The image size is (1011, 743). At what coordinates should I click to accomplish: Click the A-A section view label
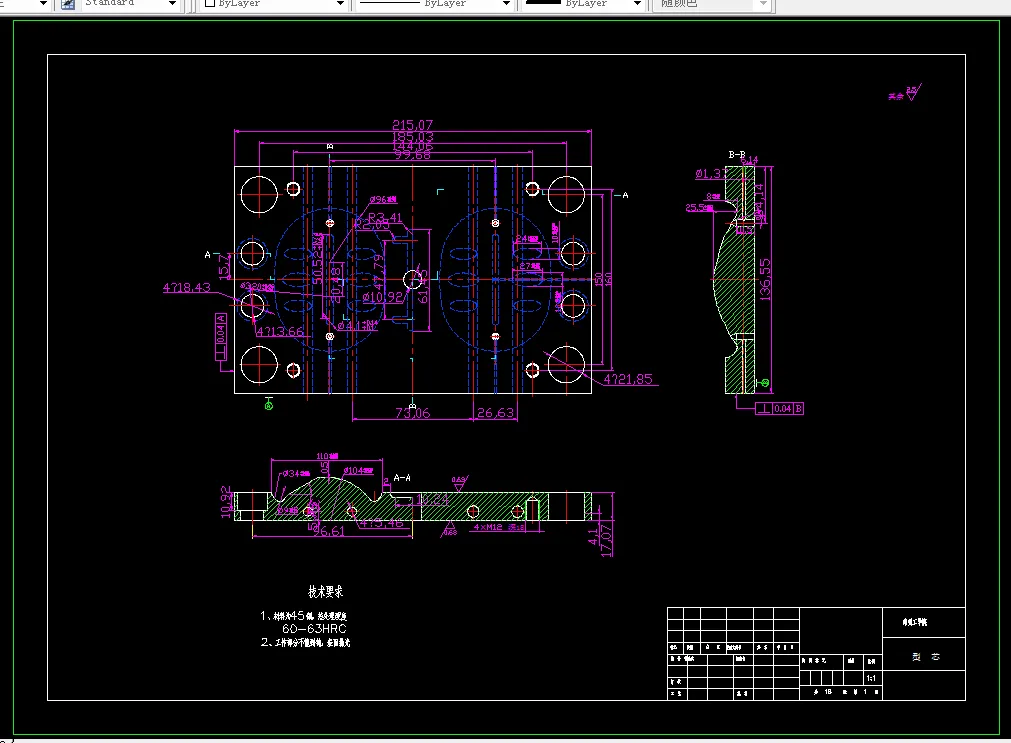[402, 478]
